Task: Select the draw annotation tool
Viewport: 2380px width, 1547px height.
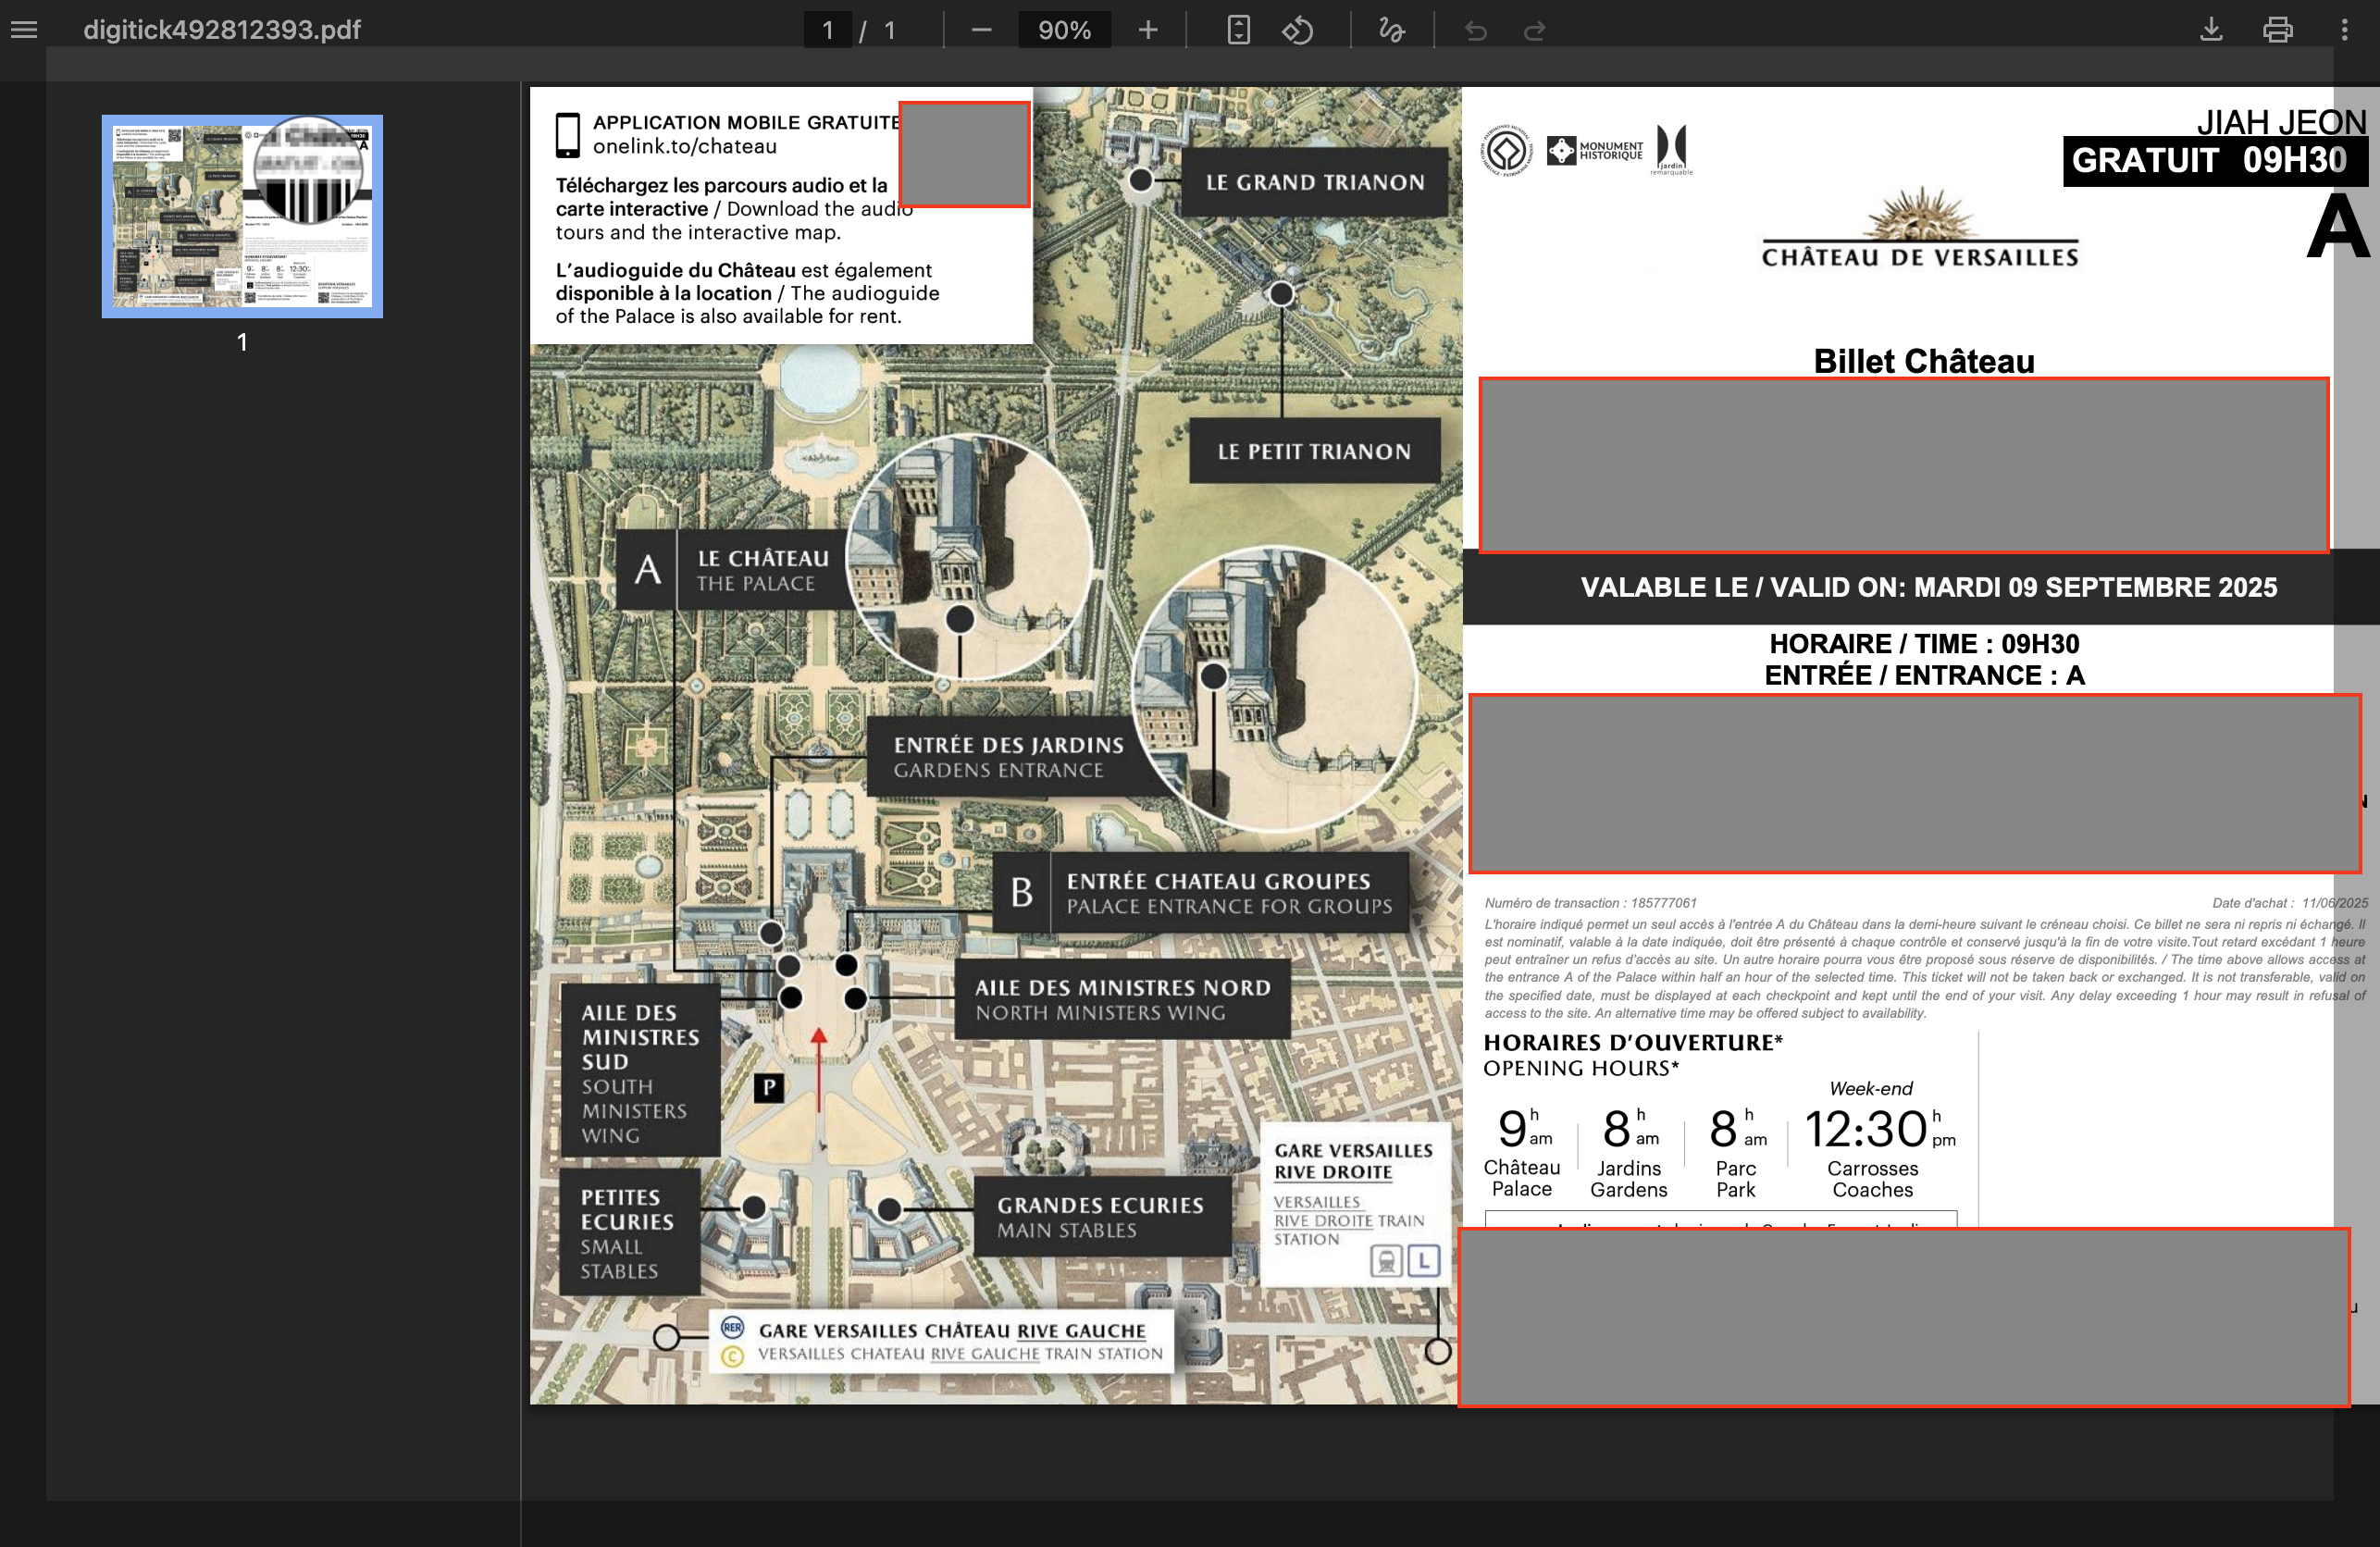Action: pyautogui.click(x=1391, y=30)
